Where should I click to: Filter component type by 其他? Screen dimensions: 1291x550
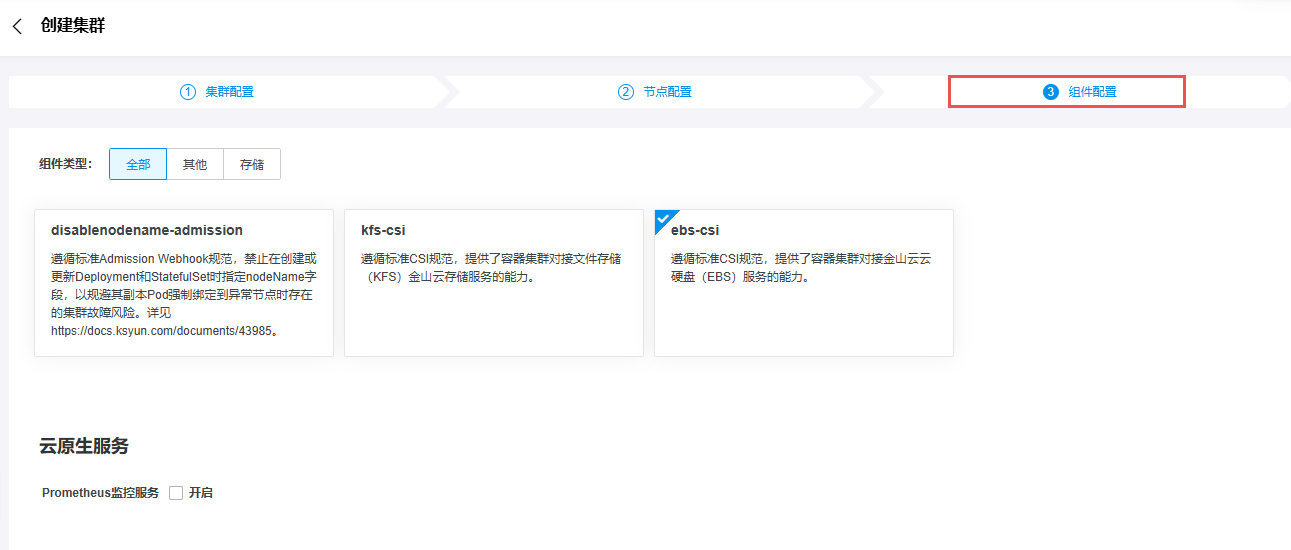pos(195,165)
